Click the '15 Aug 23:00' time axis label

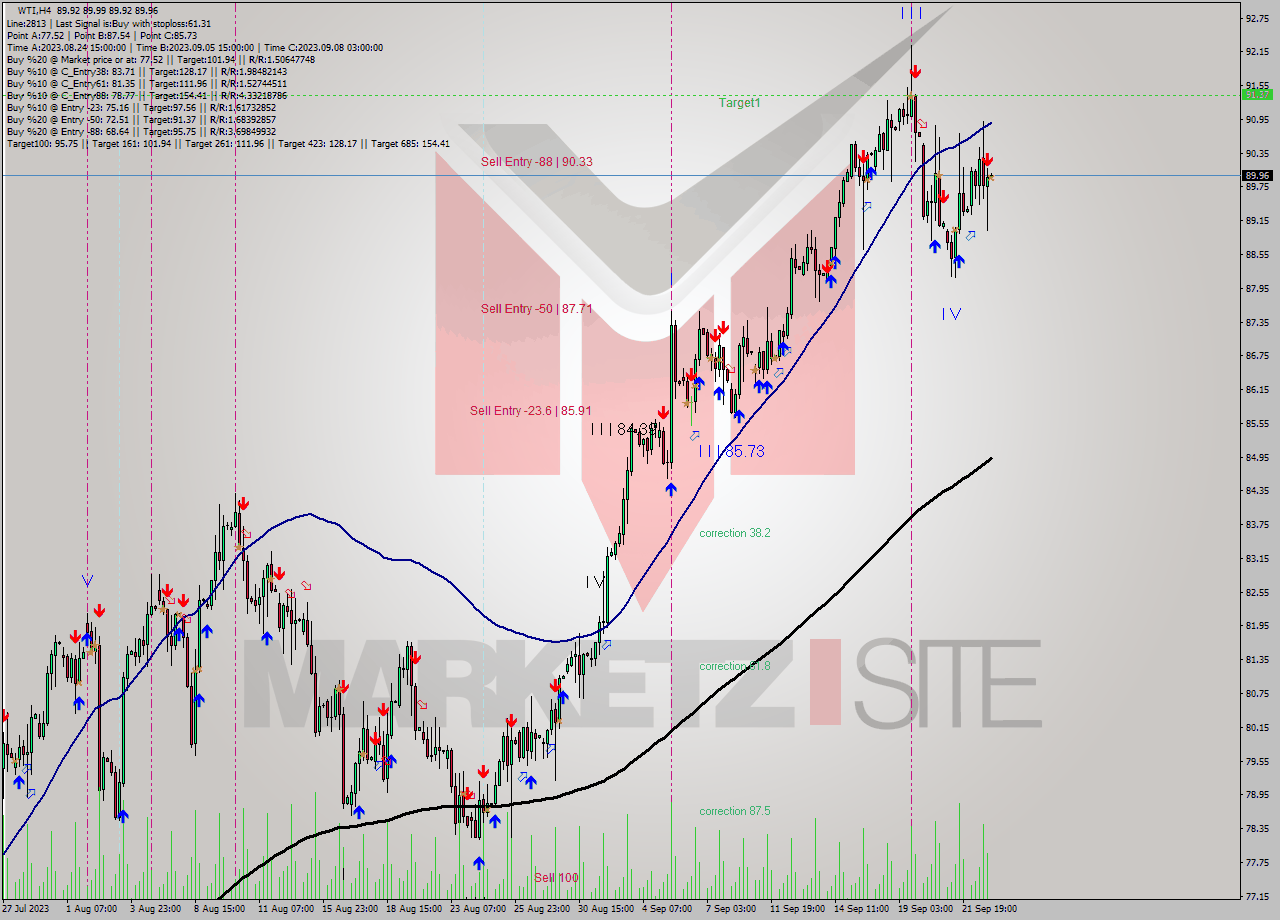pyautogui.click(x=349, y=909)
